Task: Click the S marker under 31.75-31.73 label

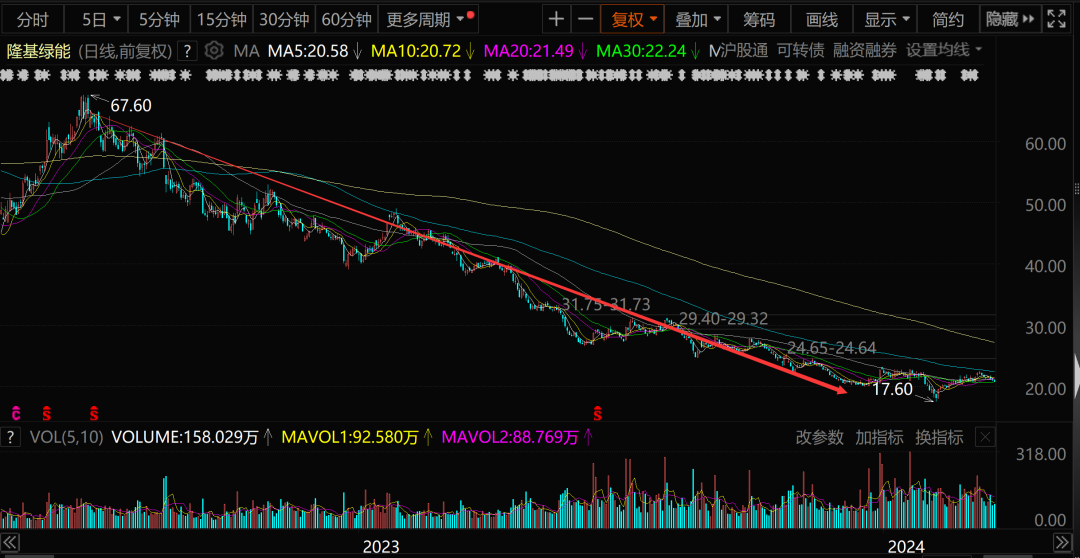Action: [597, 413]
